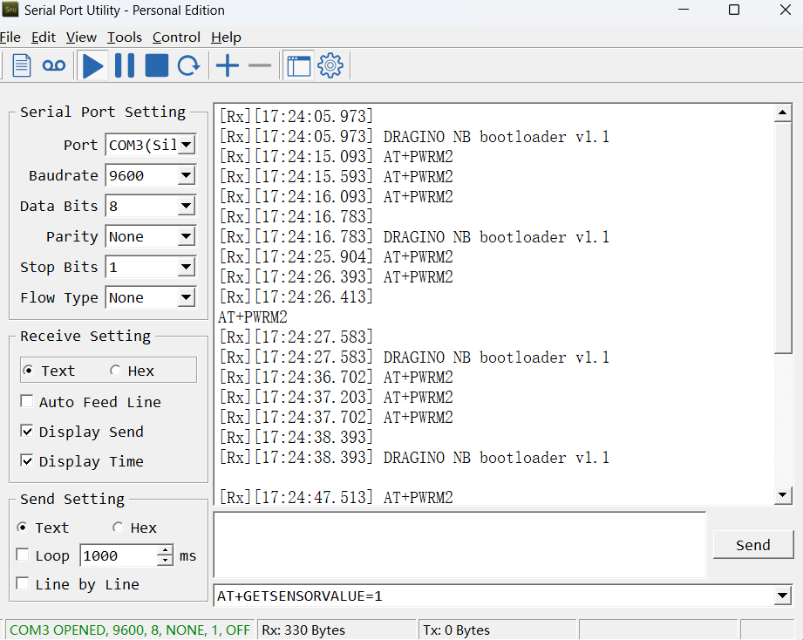
Task: Toggle the window layout panel icon
Action: pyautogui.click(x=299, y=66)
